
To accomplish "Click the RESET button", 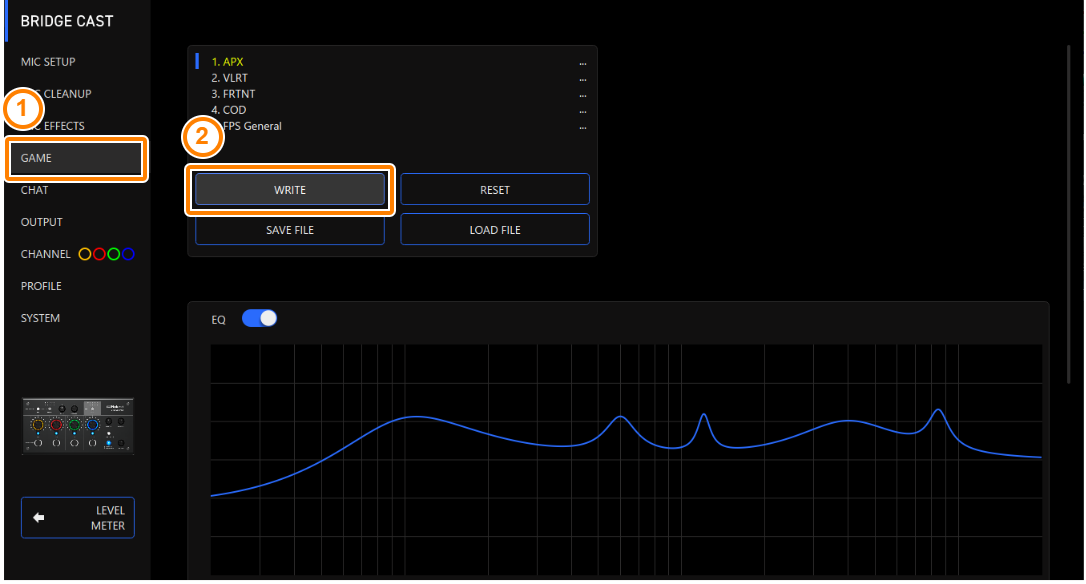I will click(495, 190).
